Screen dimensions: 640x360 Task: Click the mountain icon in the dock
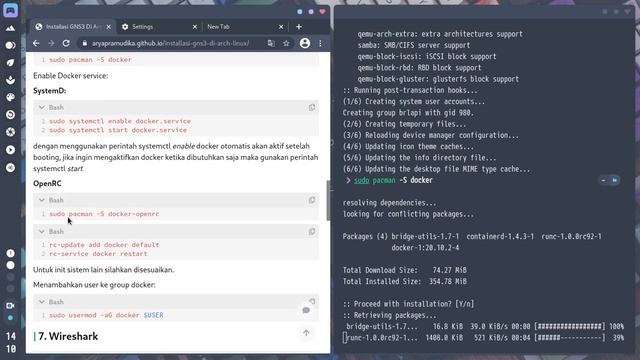pos(10,28)
